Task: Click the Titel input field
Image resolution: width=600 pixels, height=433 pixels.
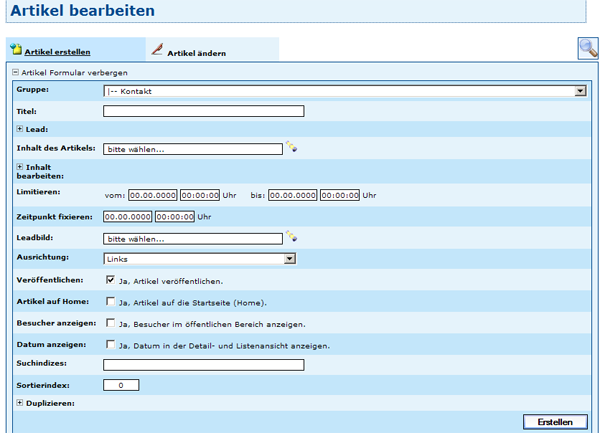Action: click(203, 111)
